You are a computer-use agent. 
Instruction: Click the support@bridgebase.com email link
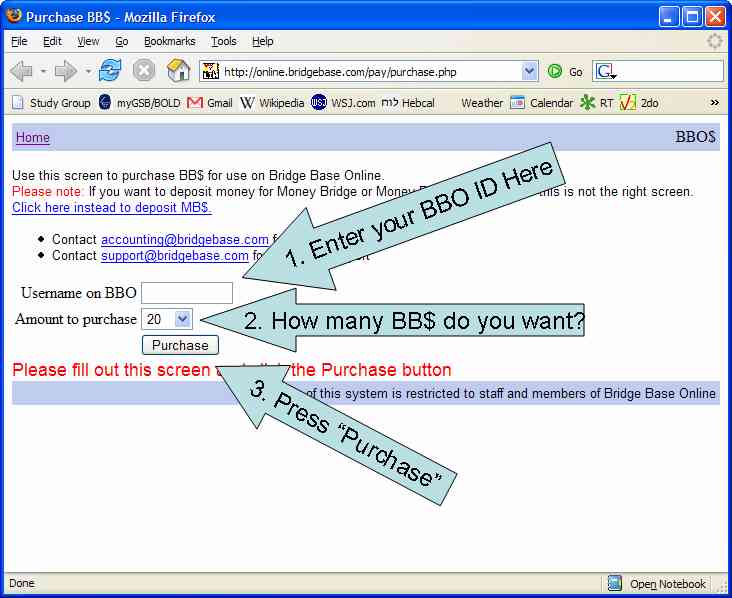click(175, 256)
